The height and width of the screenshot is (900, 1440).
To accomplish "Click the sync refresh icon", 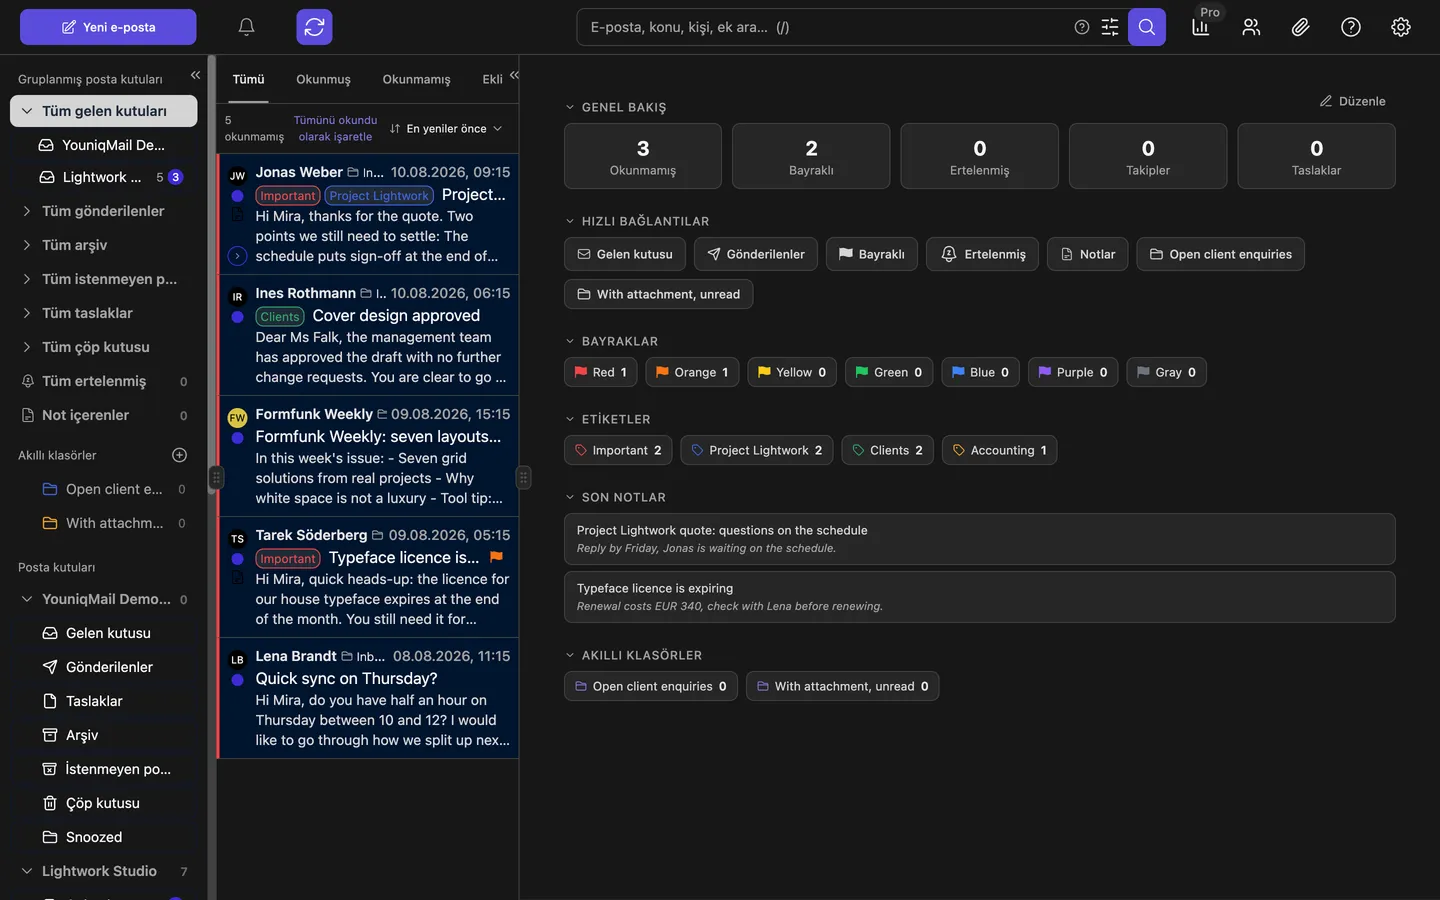I will click(314, 27).
